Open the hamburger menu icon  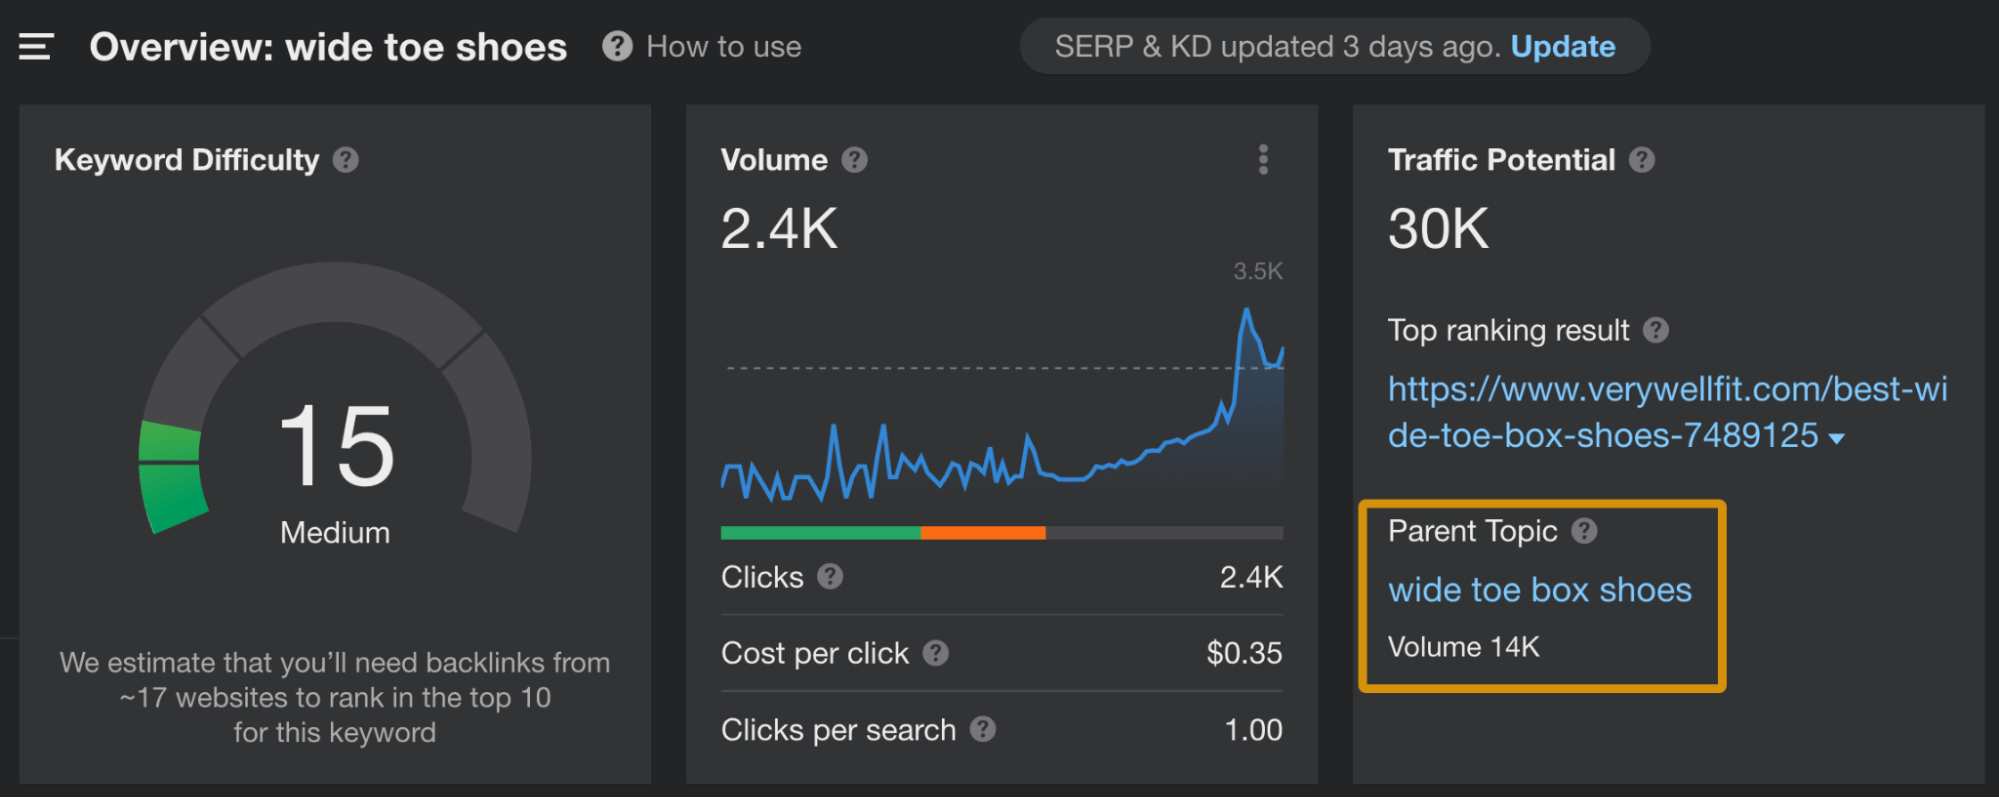(36, 47)
